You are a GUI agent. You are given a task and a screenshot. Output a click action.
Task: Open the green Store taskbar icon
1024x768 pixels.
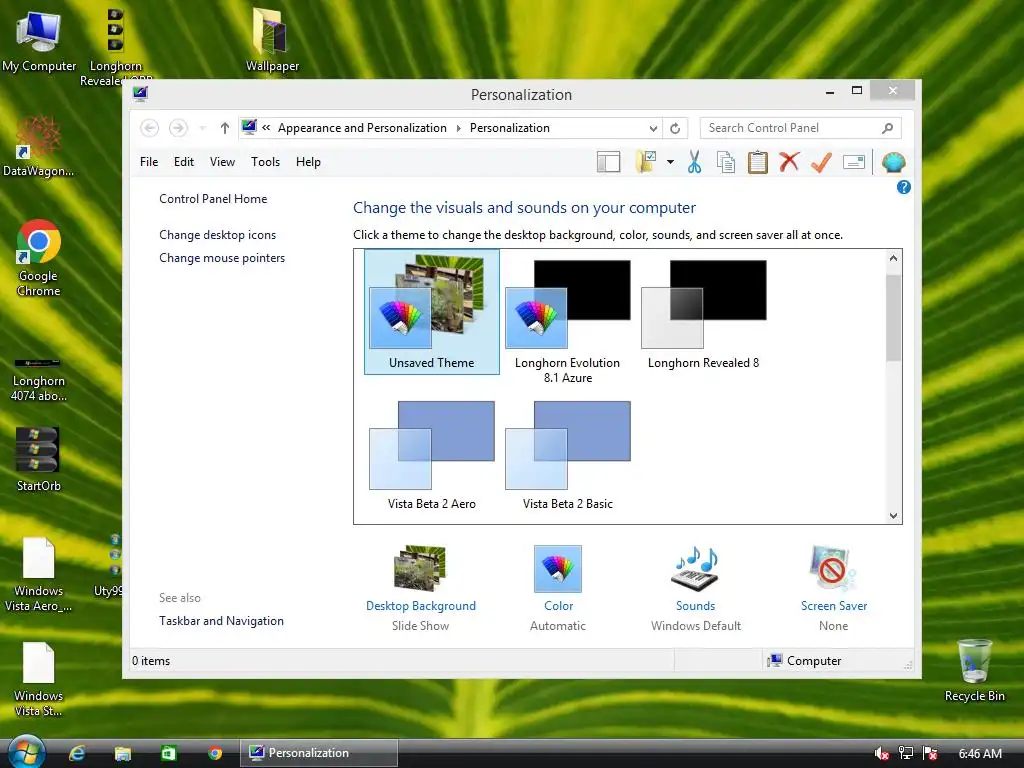[x=168, y=754]
